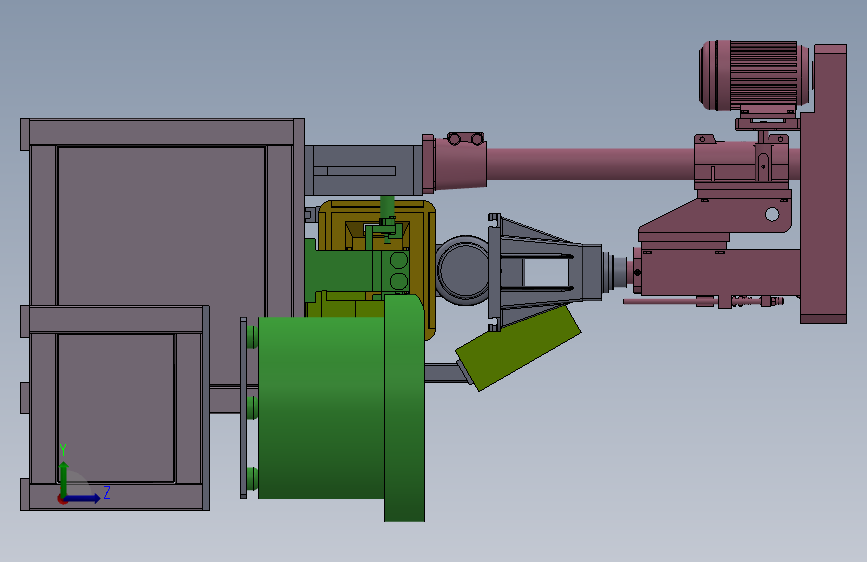Select the finned maroon electric motor

click(754, 76)
